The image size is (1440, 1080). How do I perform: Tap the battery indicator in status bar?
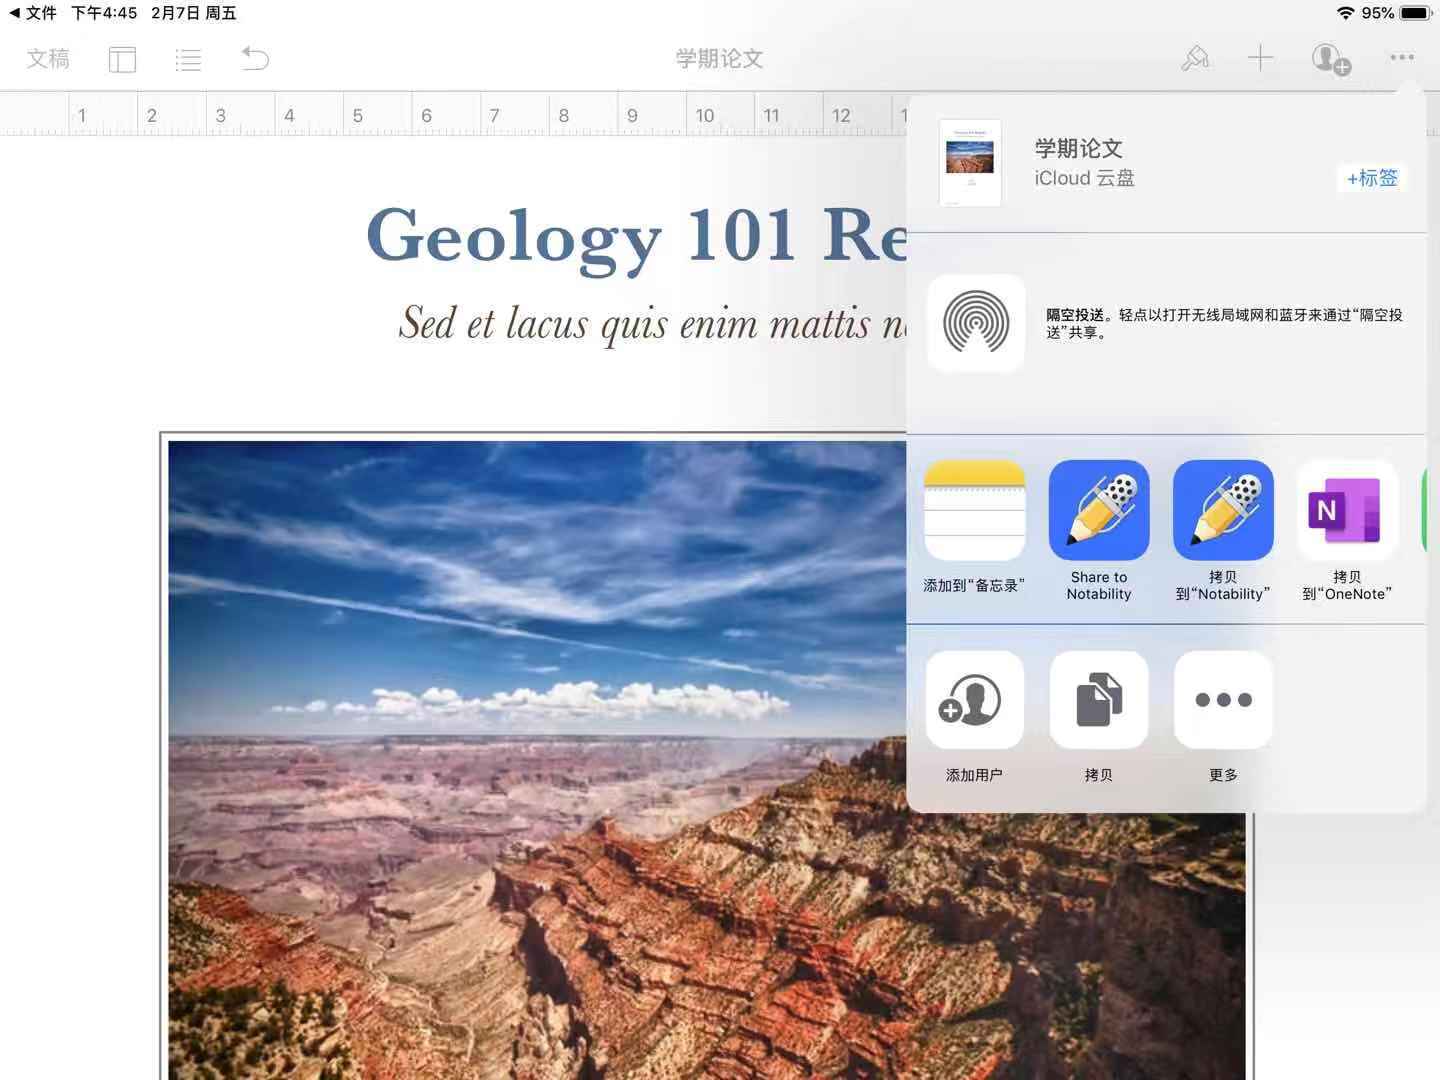1415,13
